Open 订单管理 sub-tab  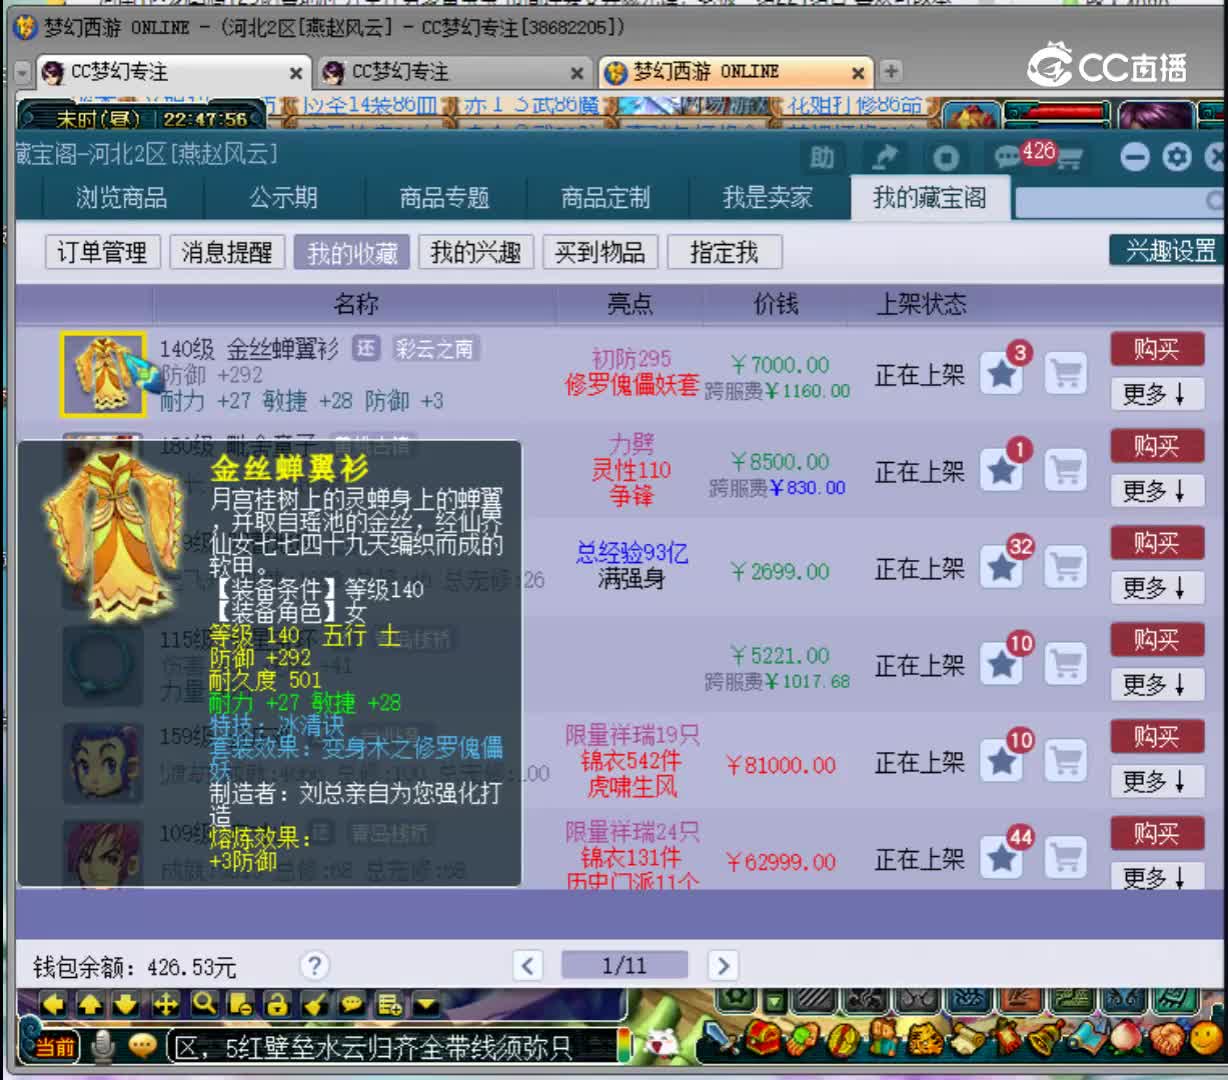(102, 252)
